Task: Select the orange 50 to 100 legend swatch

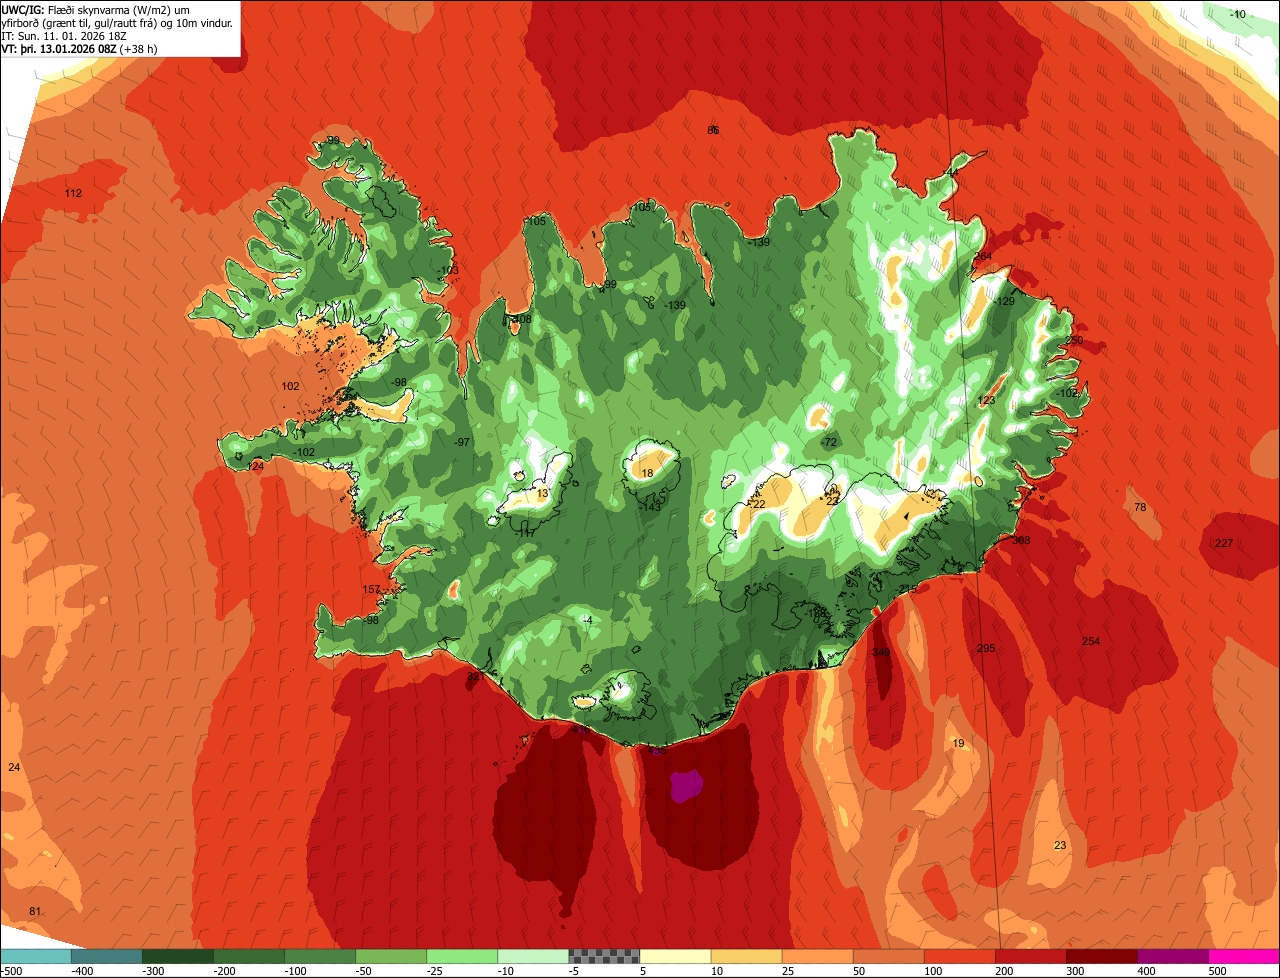Action: pyautogui.click(x=888, y=956)
